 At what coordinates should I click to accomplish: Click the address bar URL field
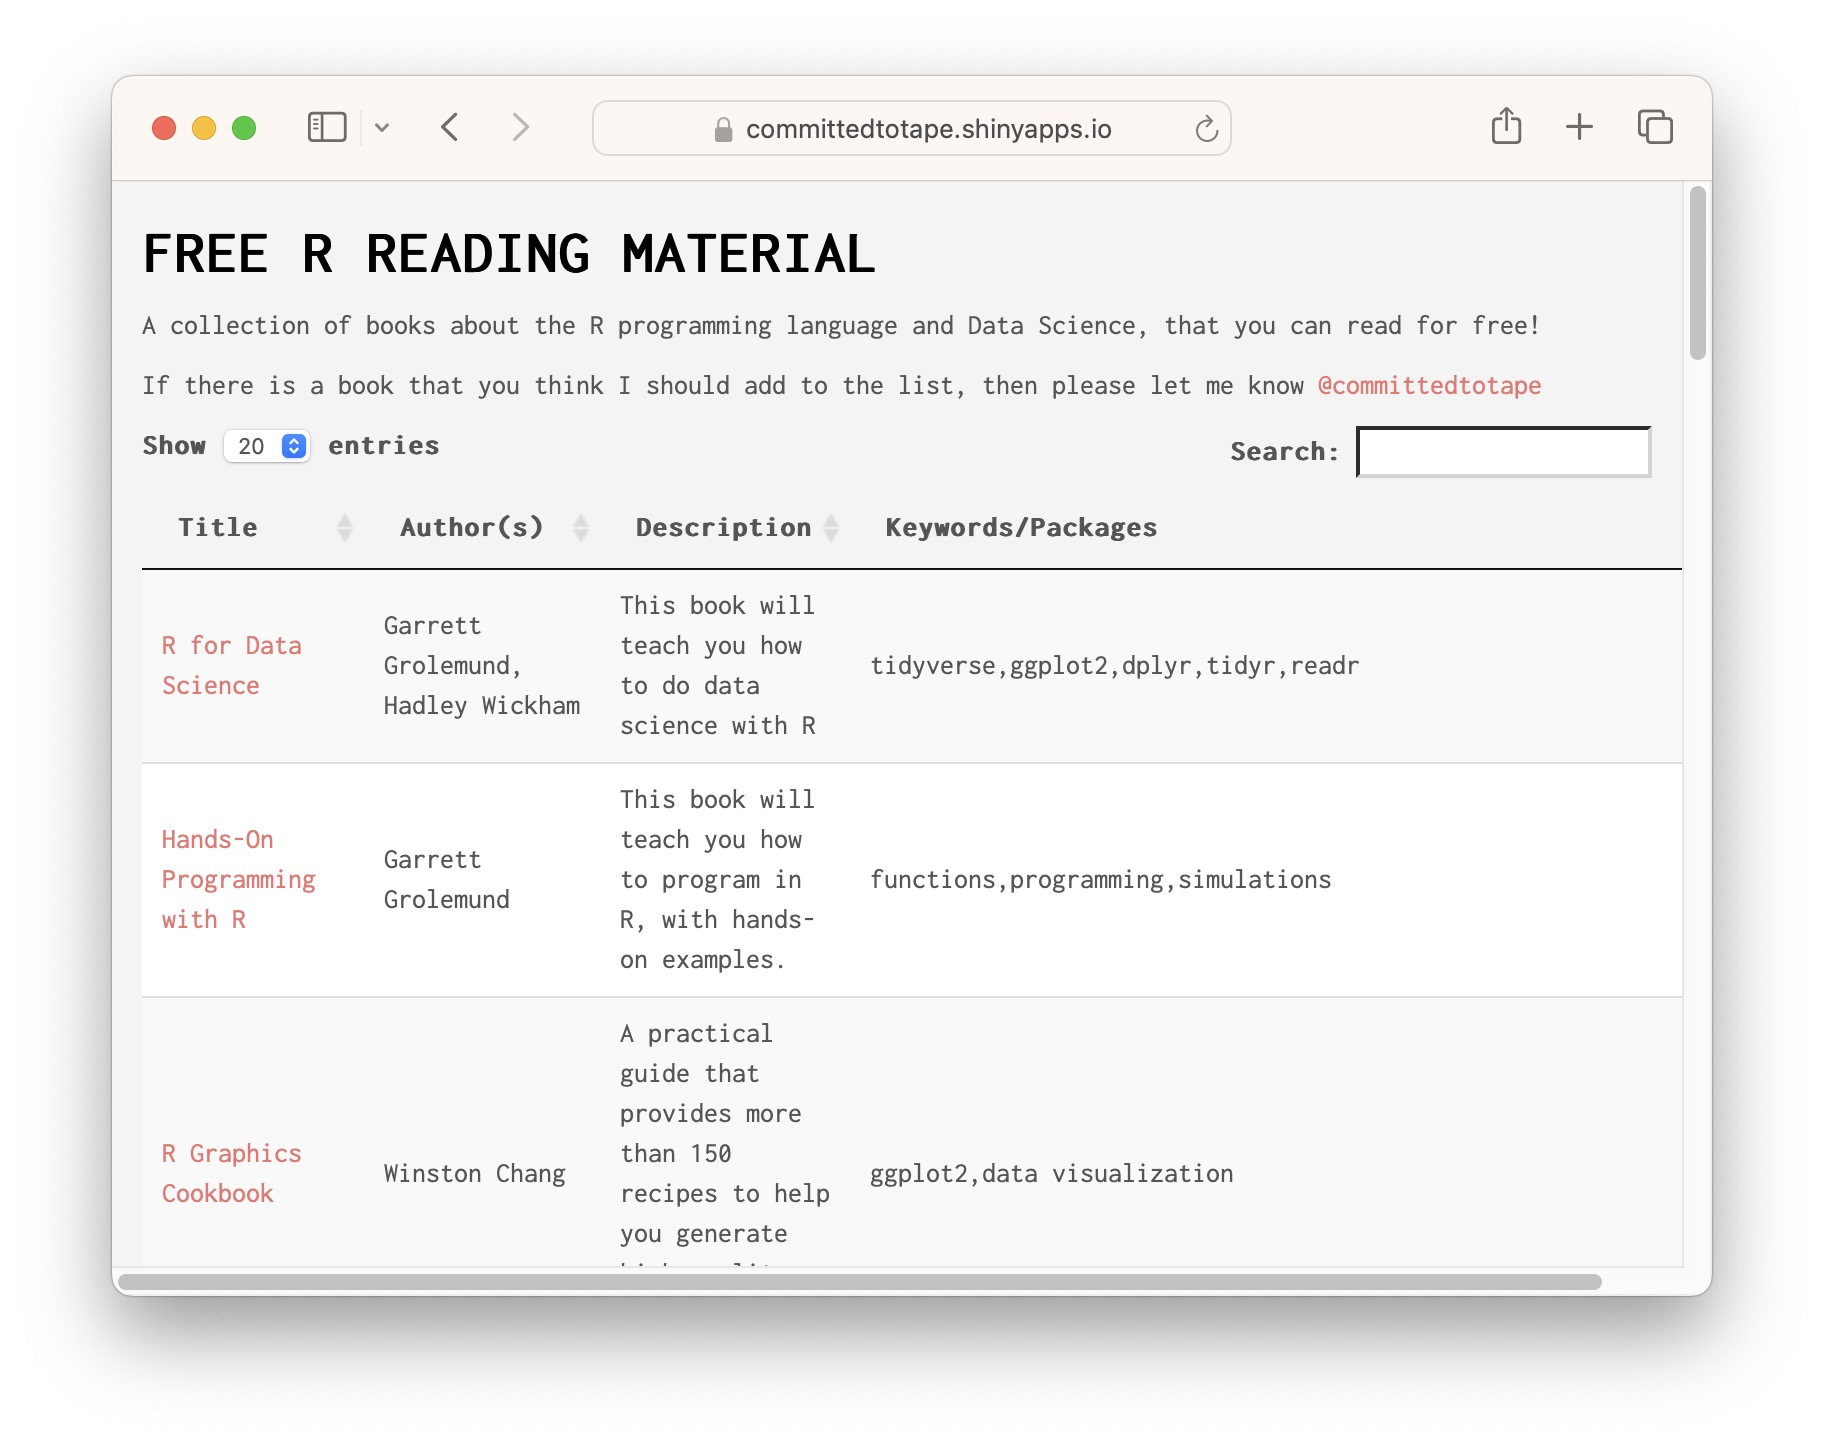pos(910,129)
